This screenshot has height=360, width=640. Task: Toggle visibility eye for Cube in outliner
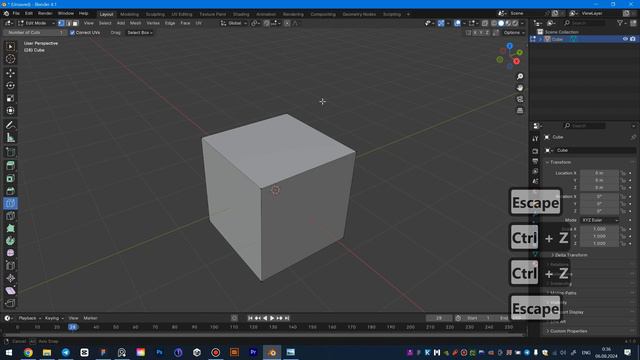(x=625, y=39)
